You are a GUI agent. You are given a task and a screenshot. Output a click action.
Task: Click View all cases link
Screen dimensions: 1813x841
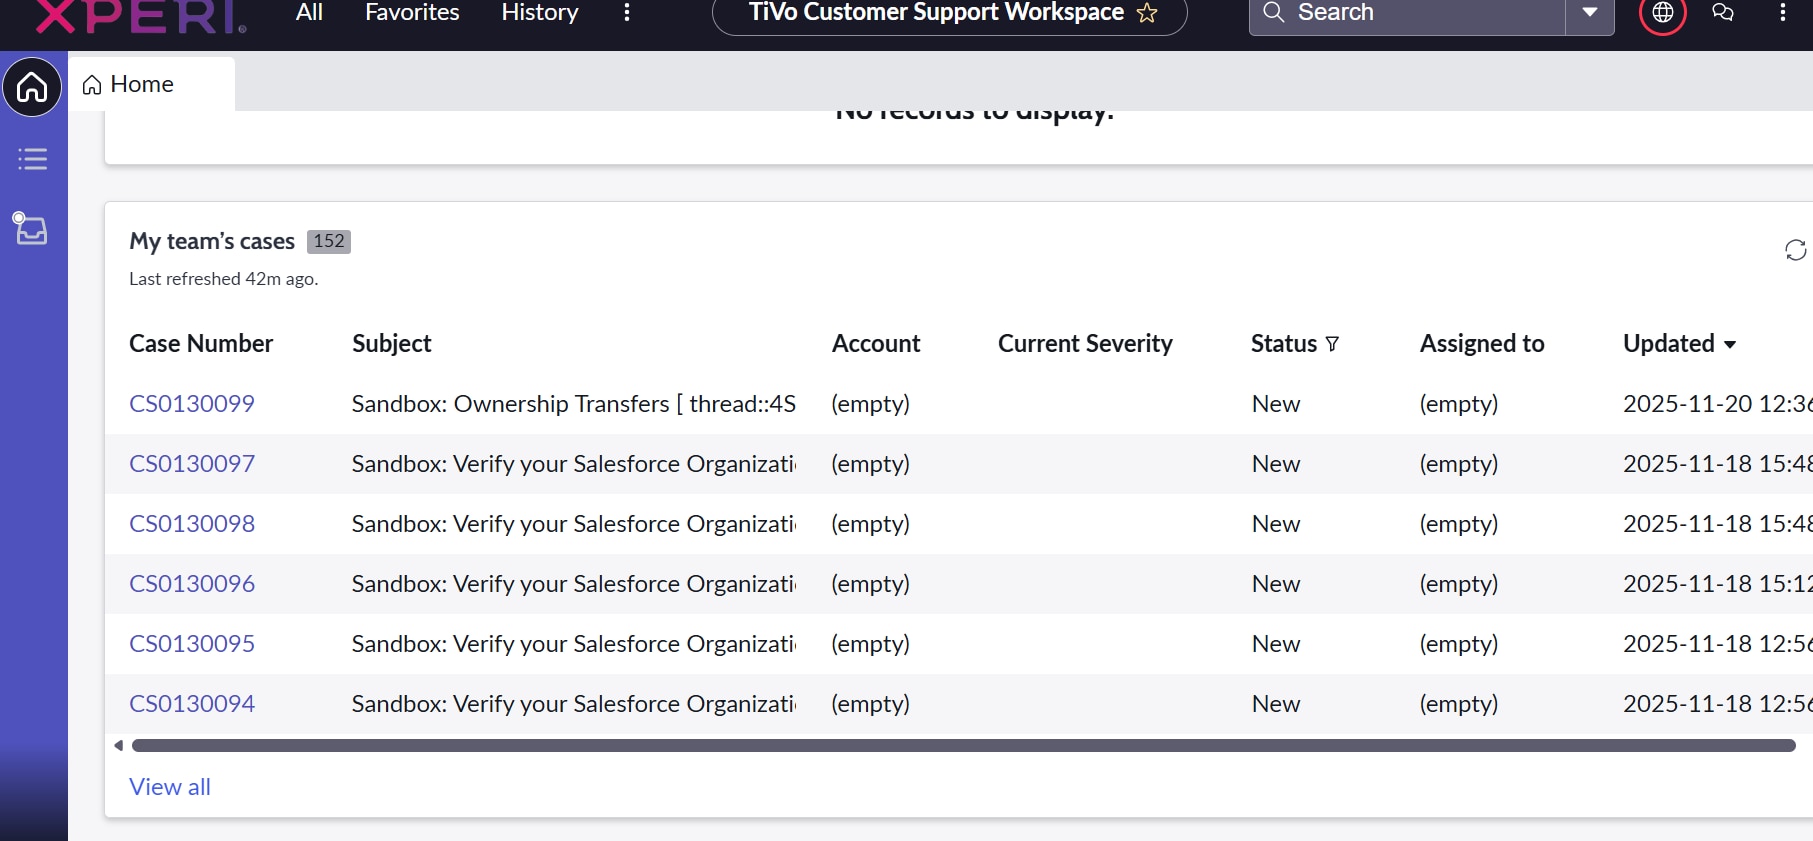click(x=170, y=787)
